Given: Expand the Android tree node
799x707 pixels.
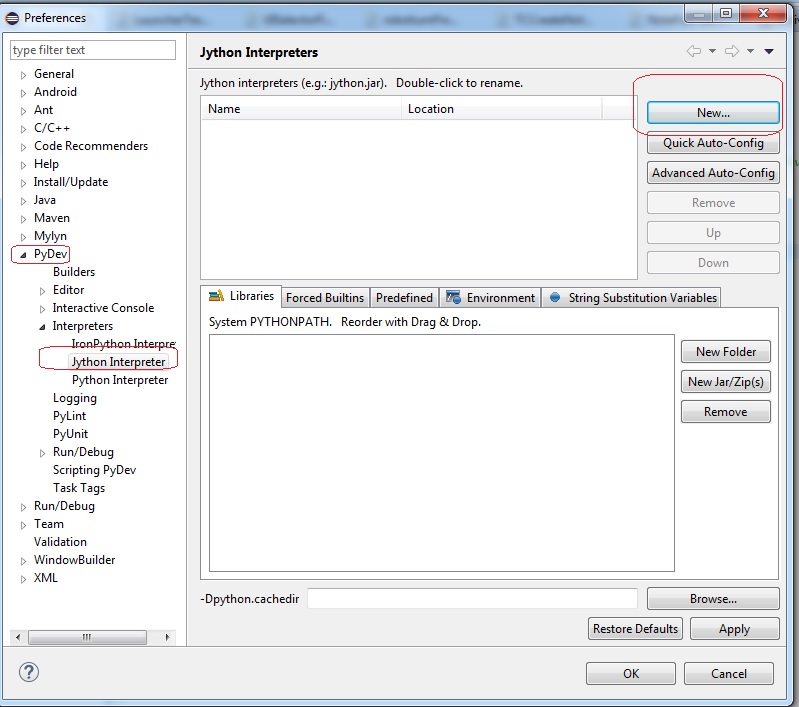Looking at the screenshot, I should tap(23, 93).
